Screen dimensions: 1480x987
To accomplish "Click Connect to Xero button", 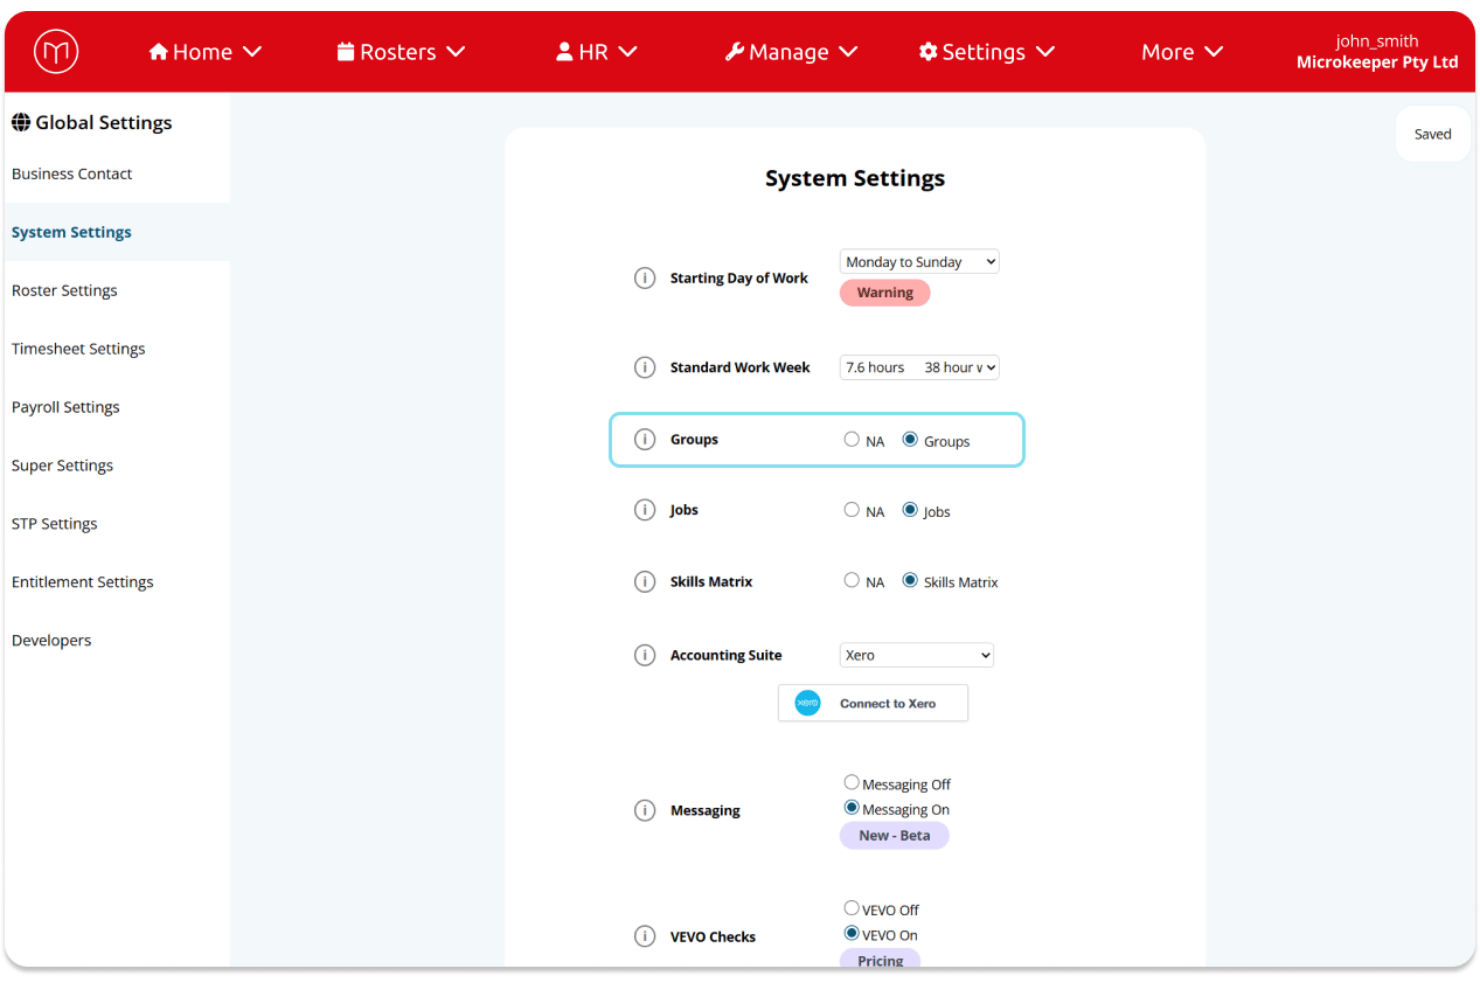I will click(873, 703).
